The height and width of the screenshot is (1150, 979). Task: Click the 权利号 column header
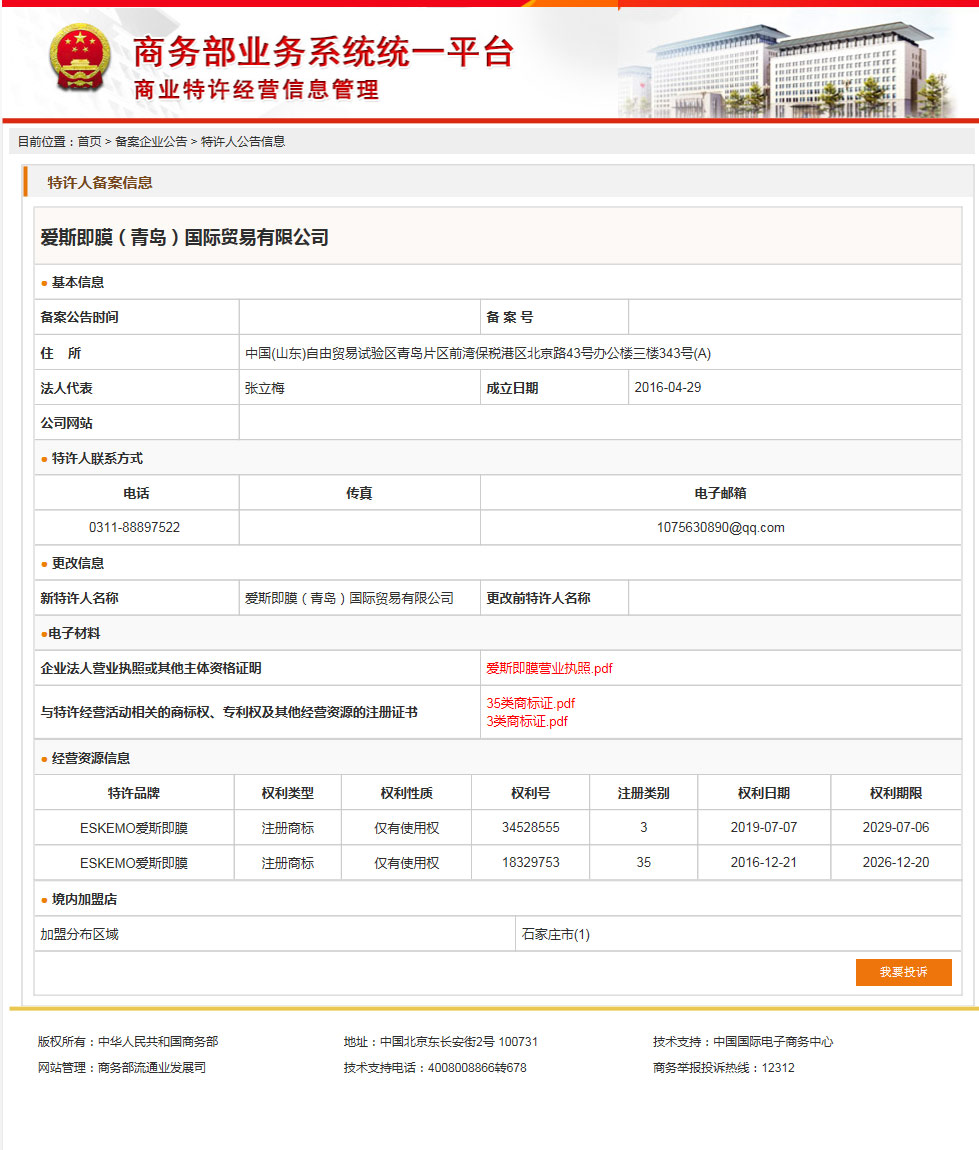click(530, 794)
